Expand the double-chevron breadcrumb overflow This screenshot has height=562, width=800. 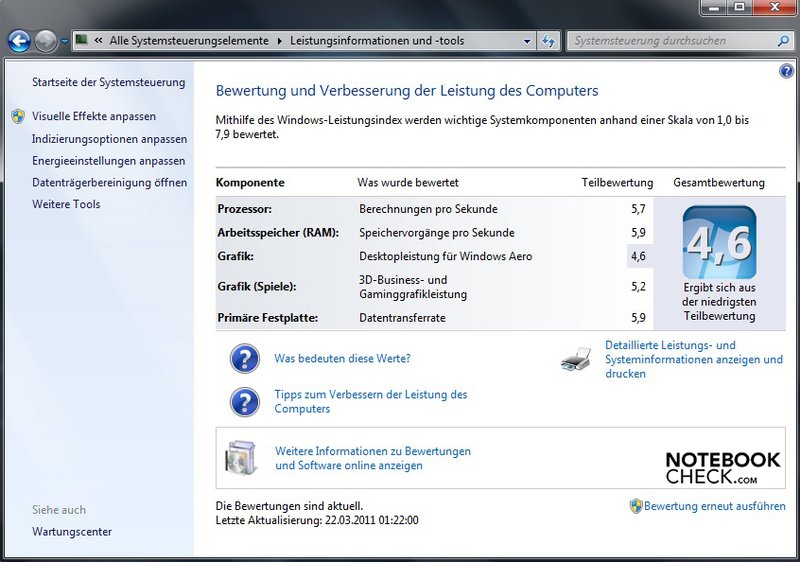[x=98, y=40]
